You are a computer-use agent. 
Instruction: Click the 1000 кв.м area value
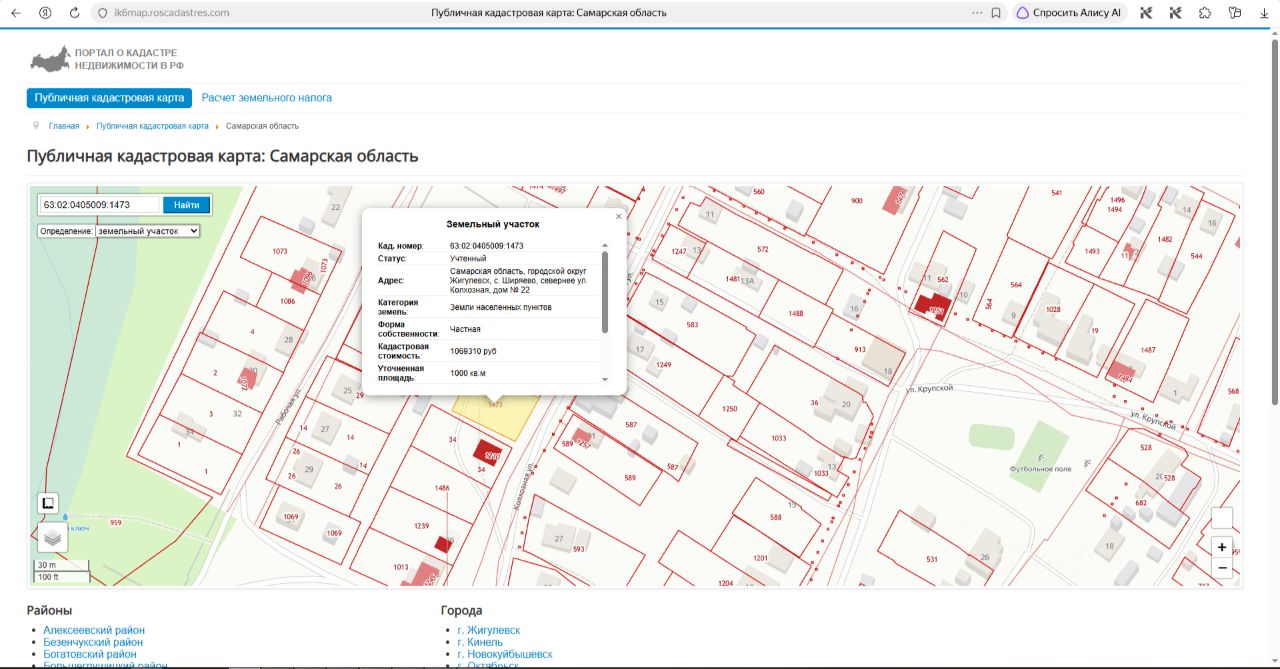(467, 373)
